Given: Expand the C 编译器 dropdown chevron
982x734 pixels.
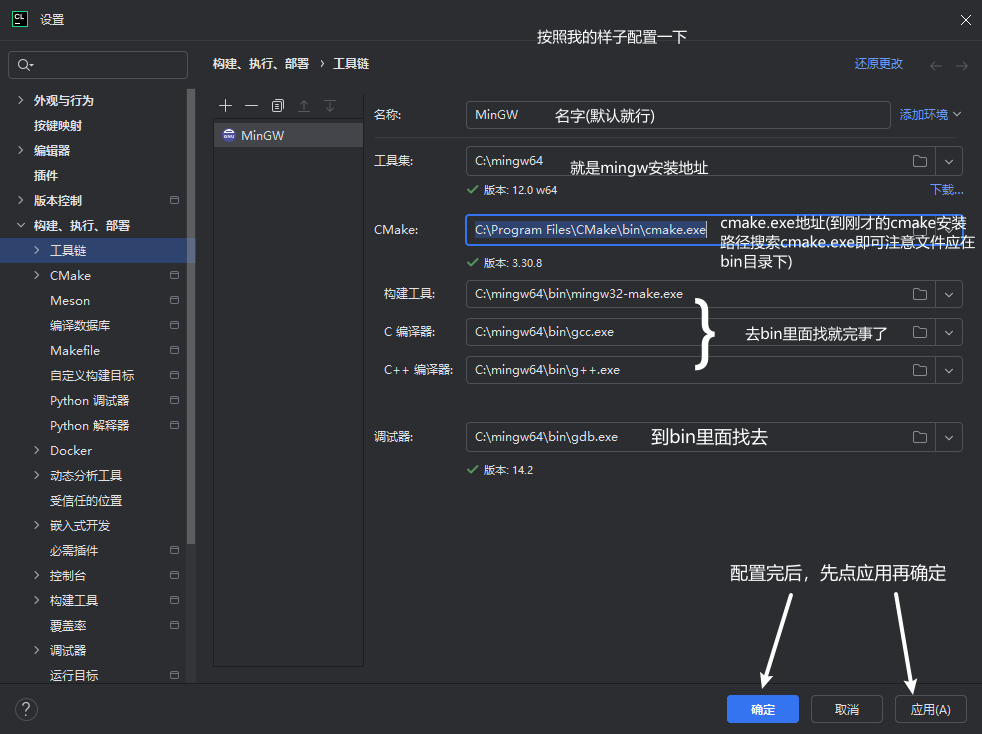Looking at the screenshot, I should 948,332.
